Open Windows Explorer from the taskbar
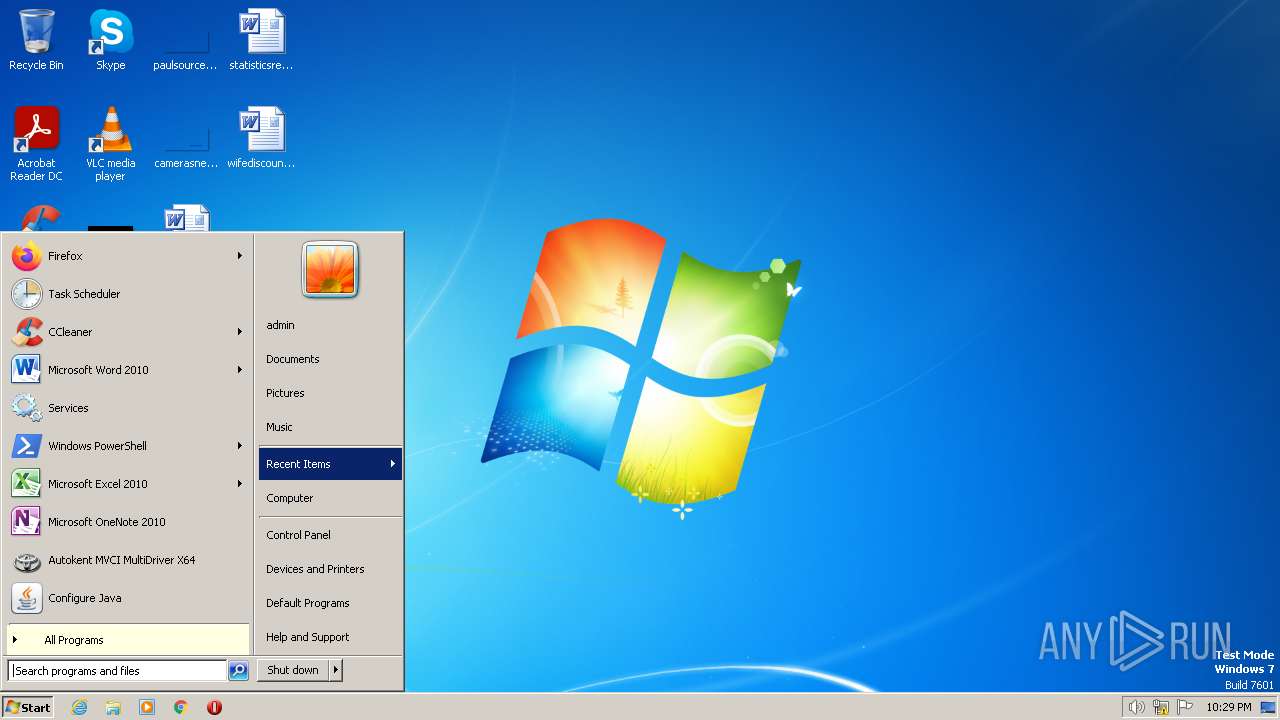Image resolution: width=1280 pixels, height=720 pixels. pos(113,707)
